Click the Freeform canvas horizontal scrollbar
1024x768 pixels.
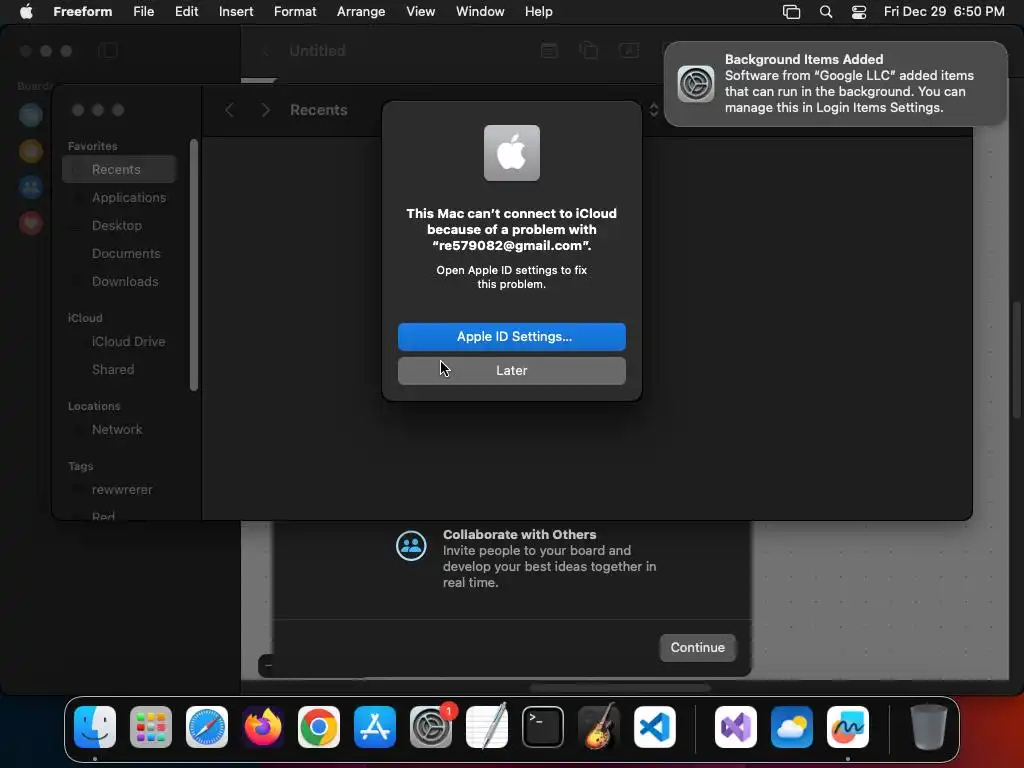pos(620,688)
